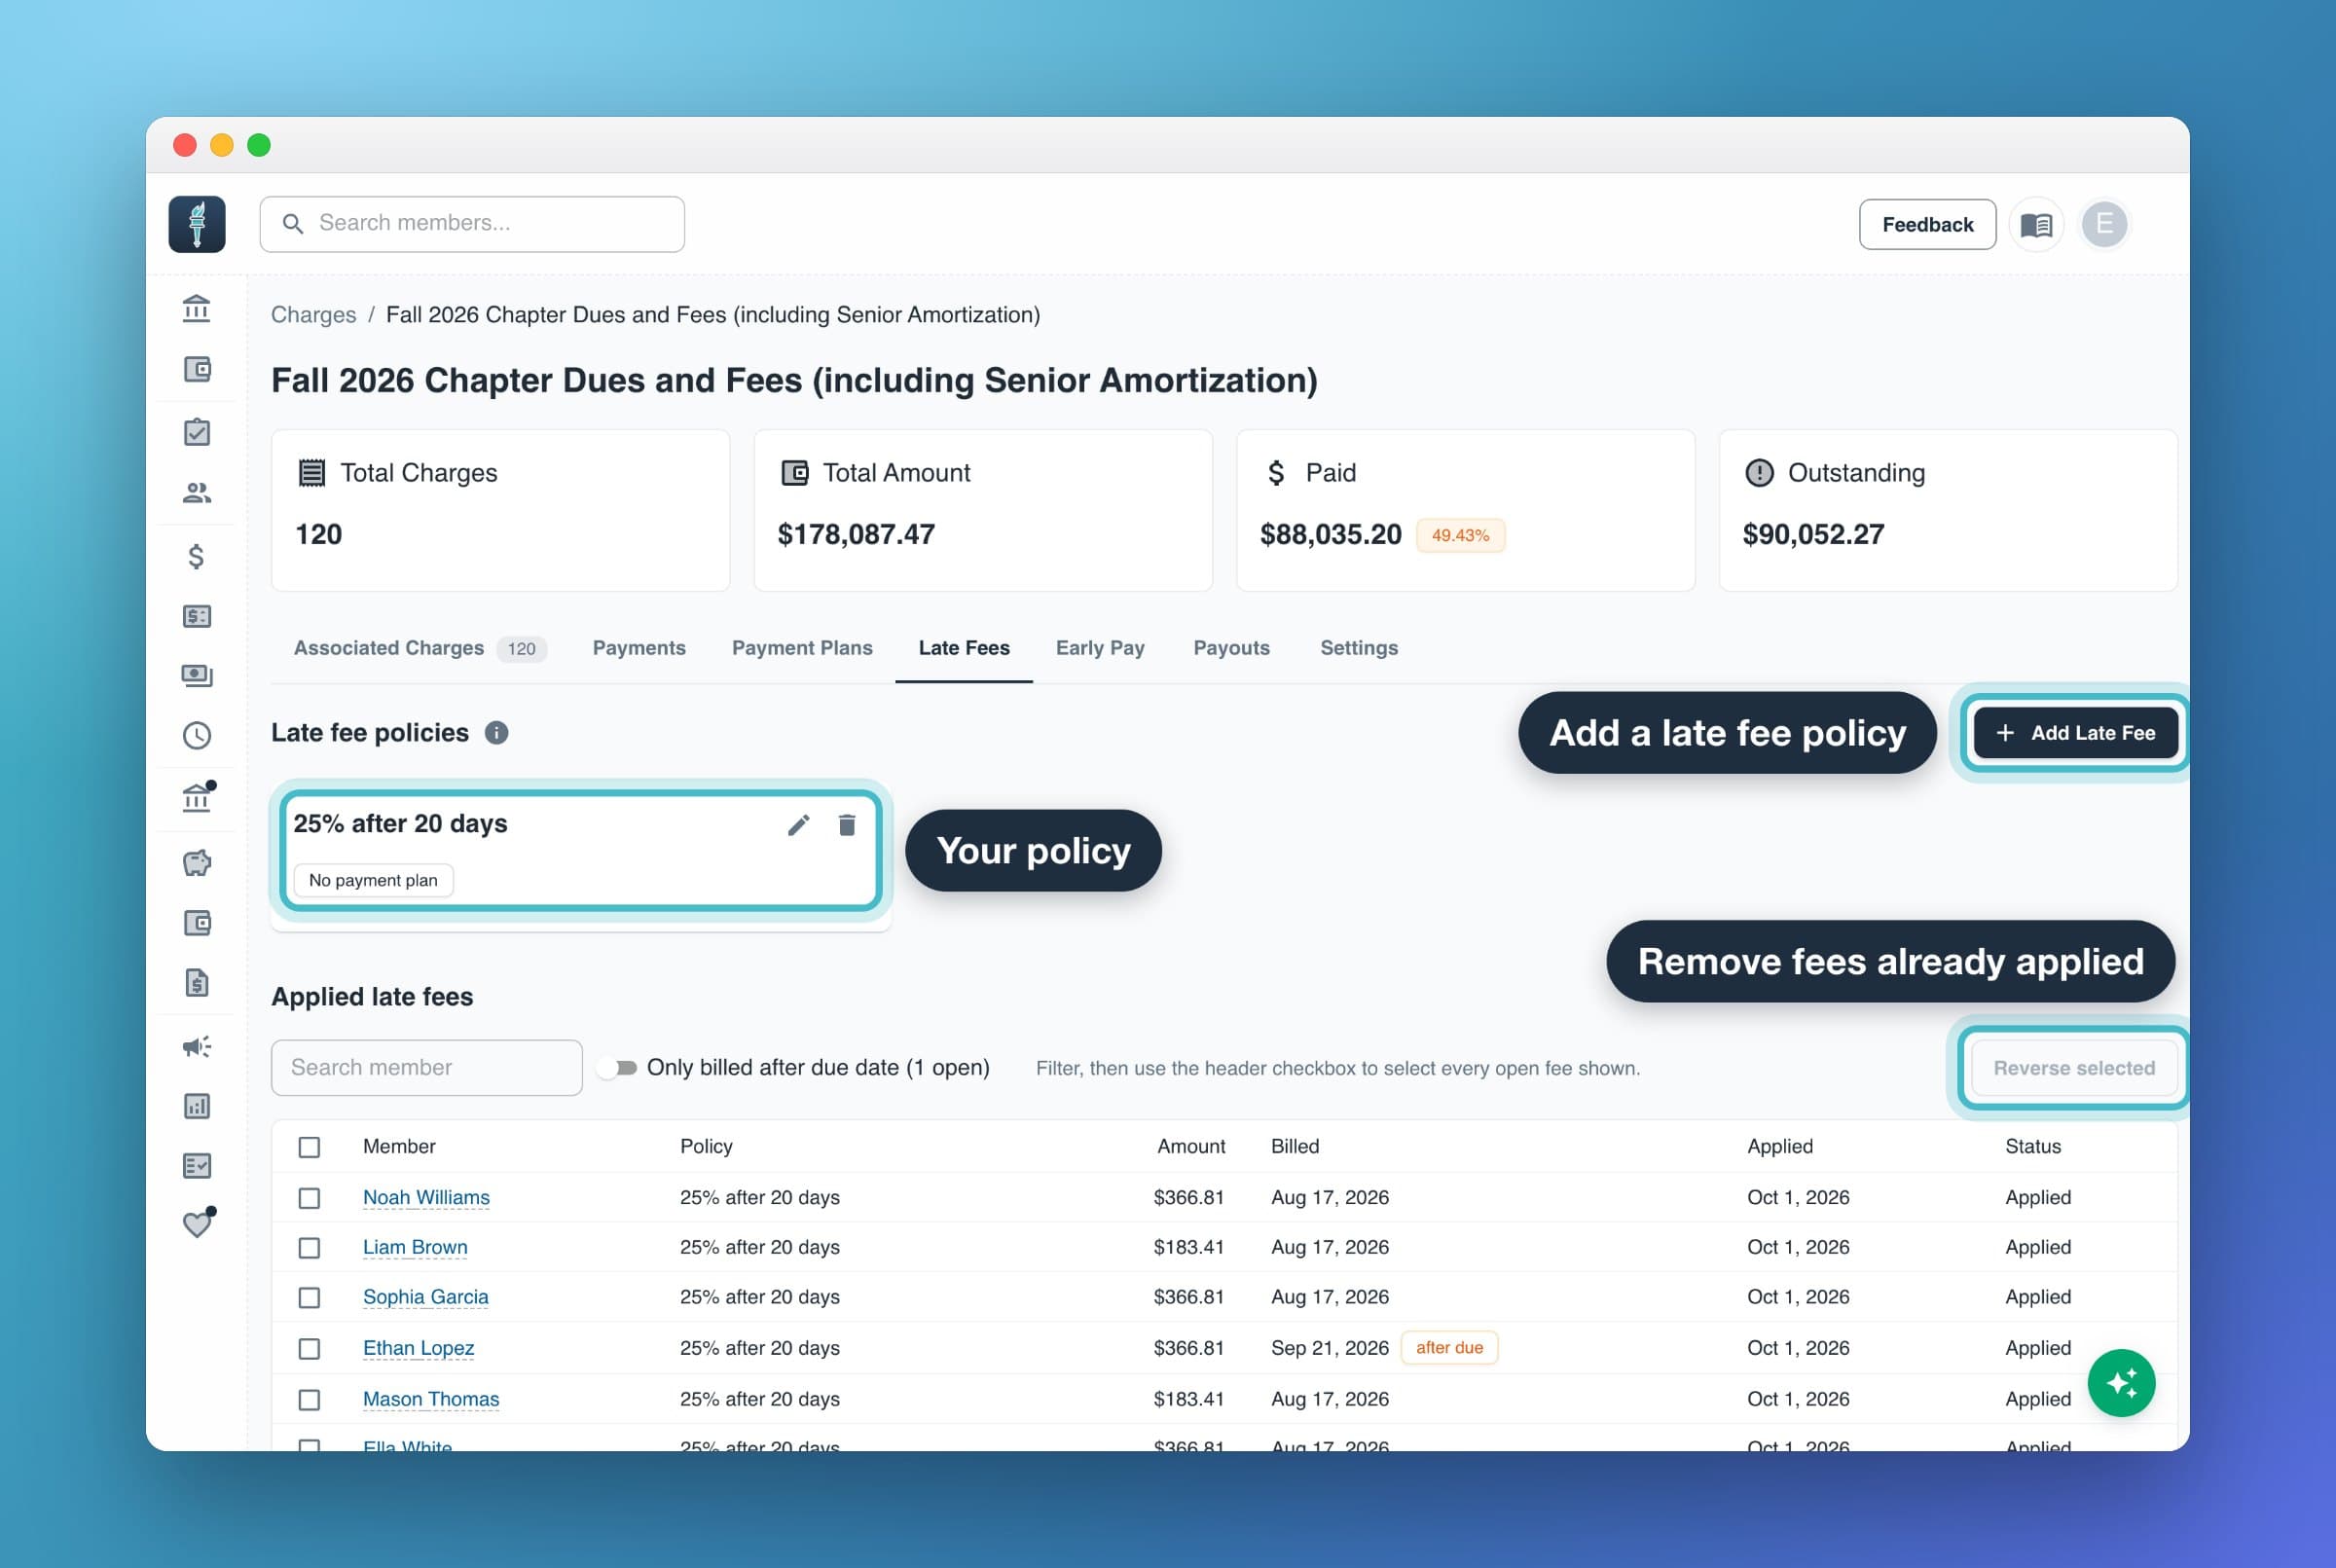
Task: Edit the 25% after 20 days policy
Action: coord(798,825)
